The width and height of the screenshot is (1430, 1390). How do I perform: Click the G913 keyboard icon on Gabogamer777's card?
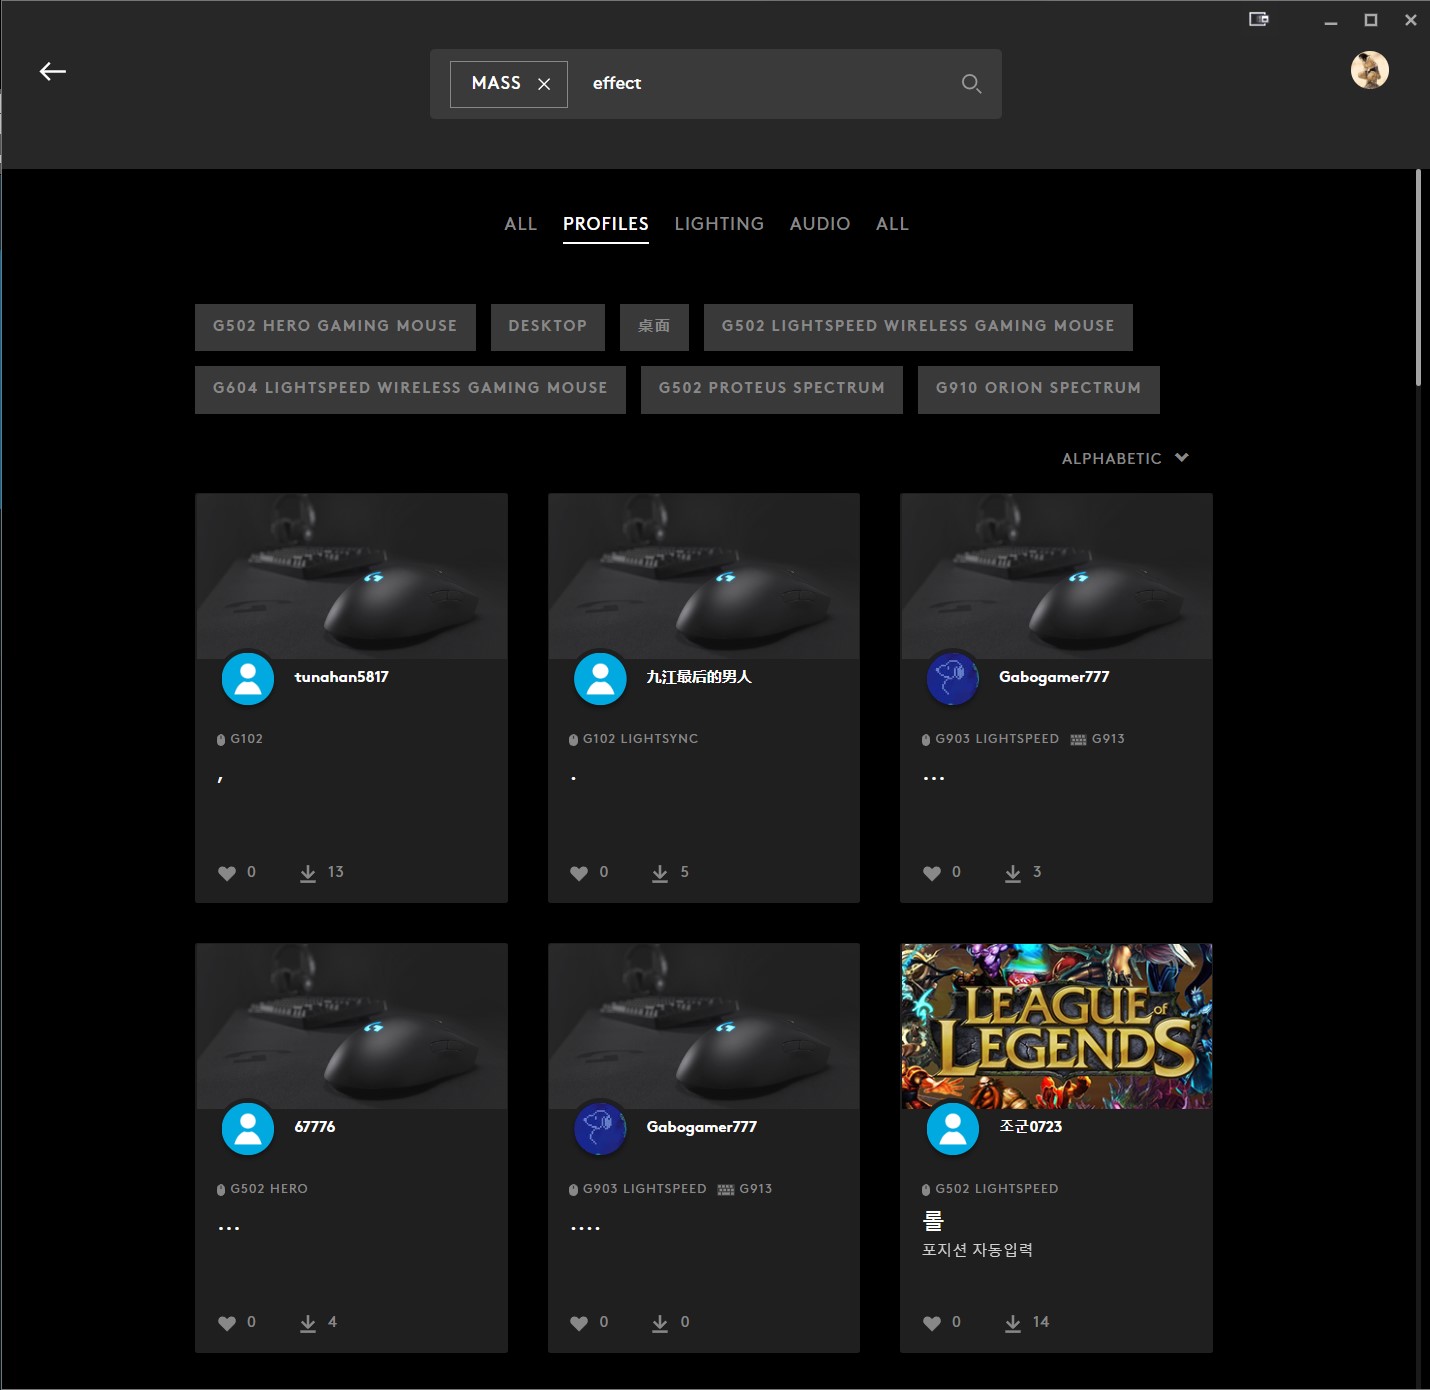[x=1077, y=739]
